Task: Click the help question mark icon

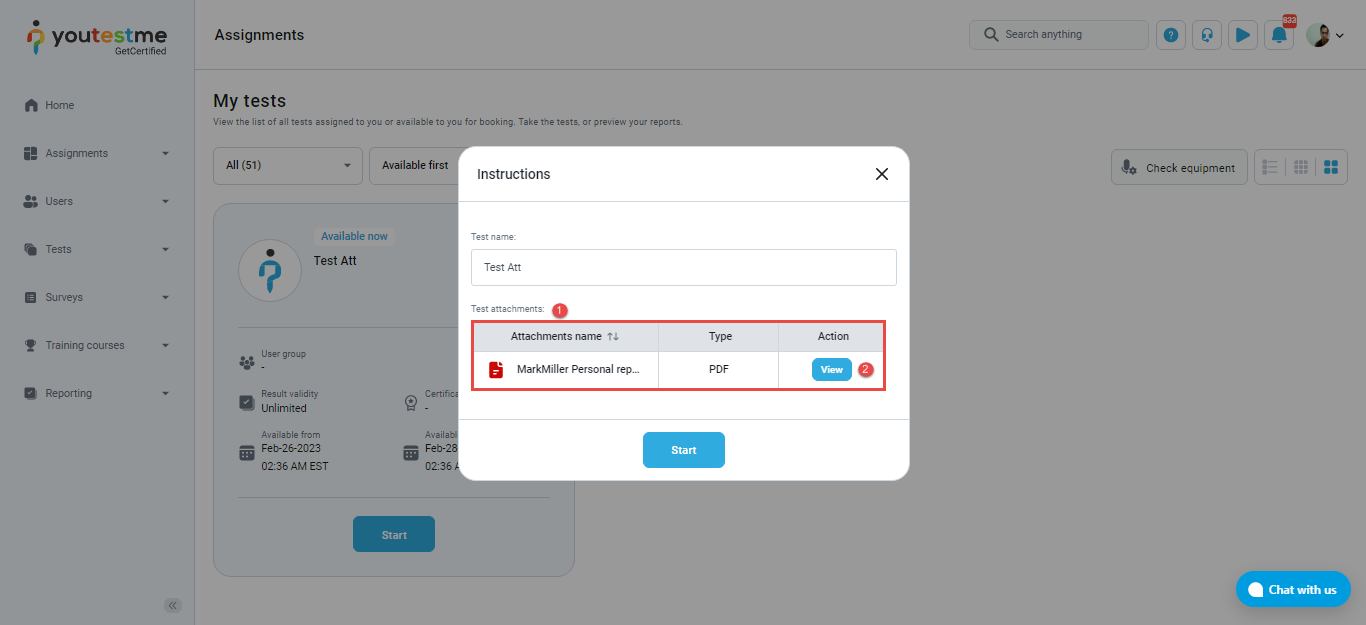Action: (x=1171, y=35)
